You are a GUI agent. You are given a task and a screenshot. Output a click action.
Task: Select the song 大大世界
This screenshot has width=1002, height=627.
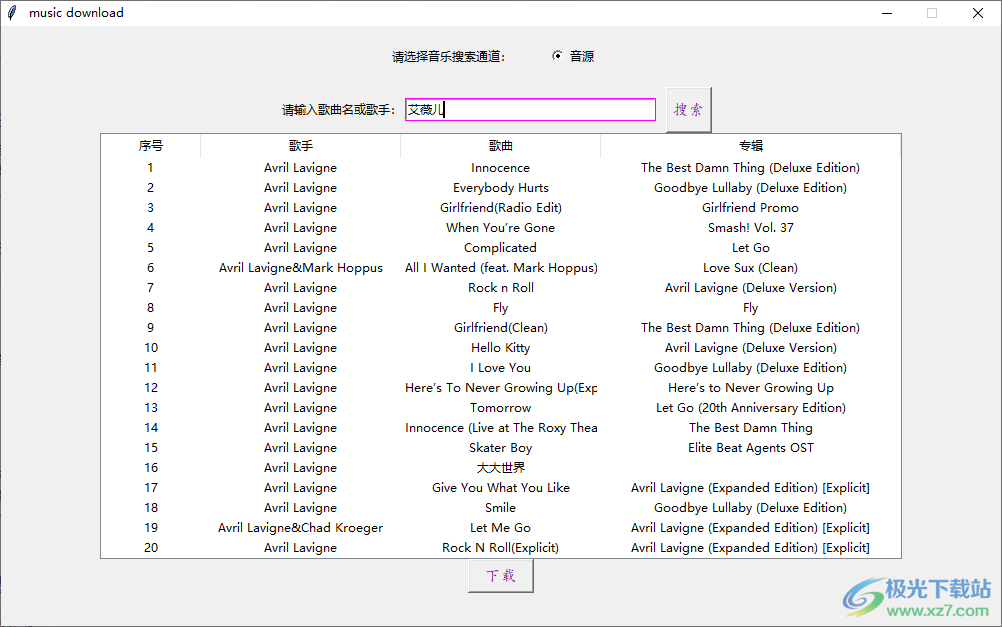(500, 468)
